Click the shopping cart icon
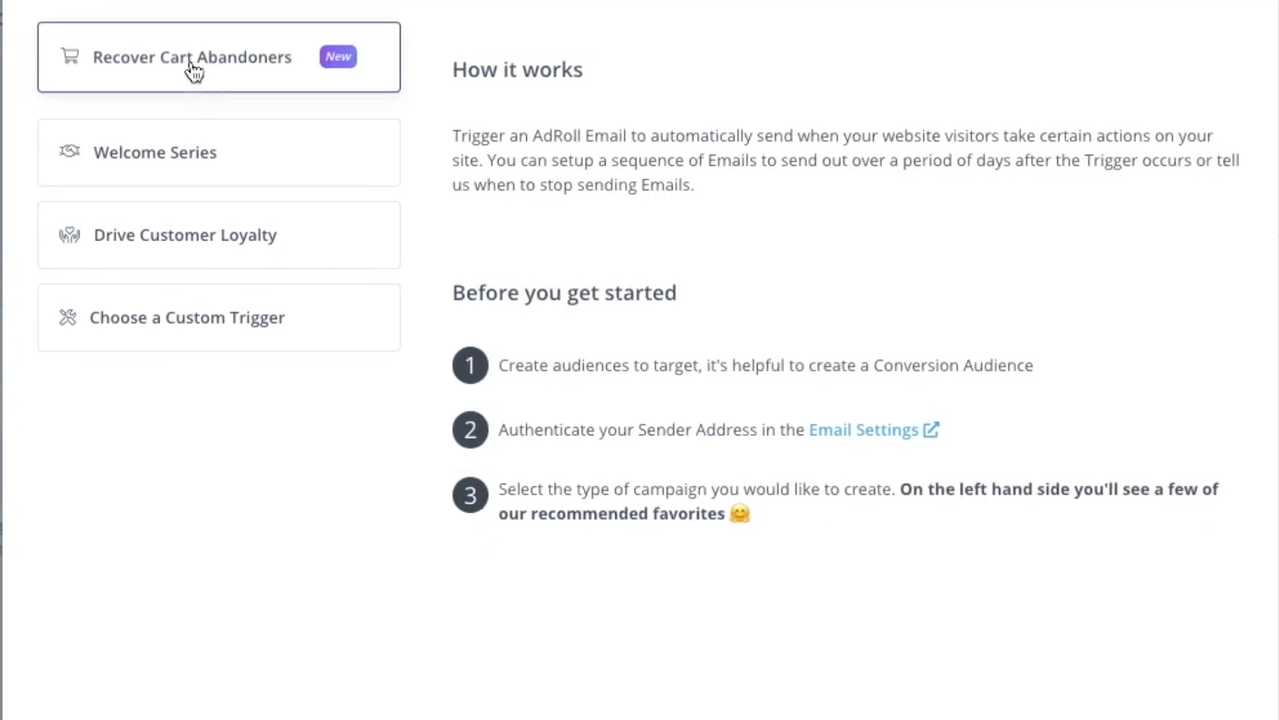 pyautogui.click(x=69, y=56)
